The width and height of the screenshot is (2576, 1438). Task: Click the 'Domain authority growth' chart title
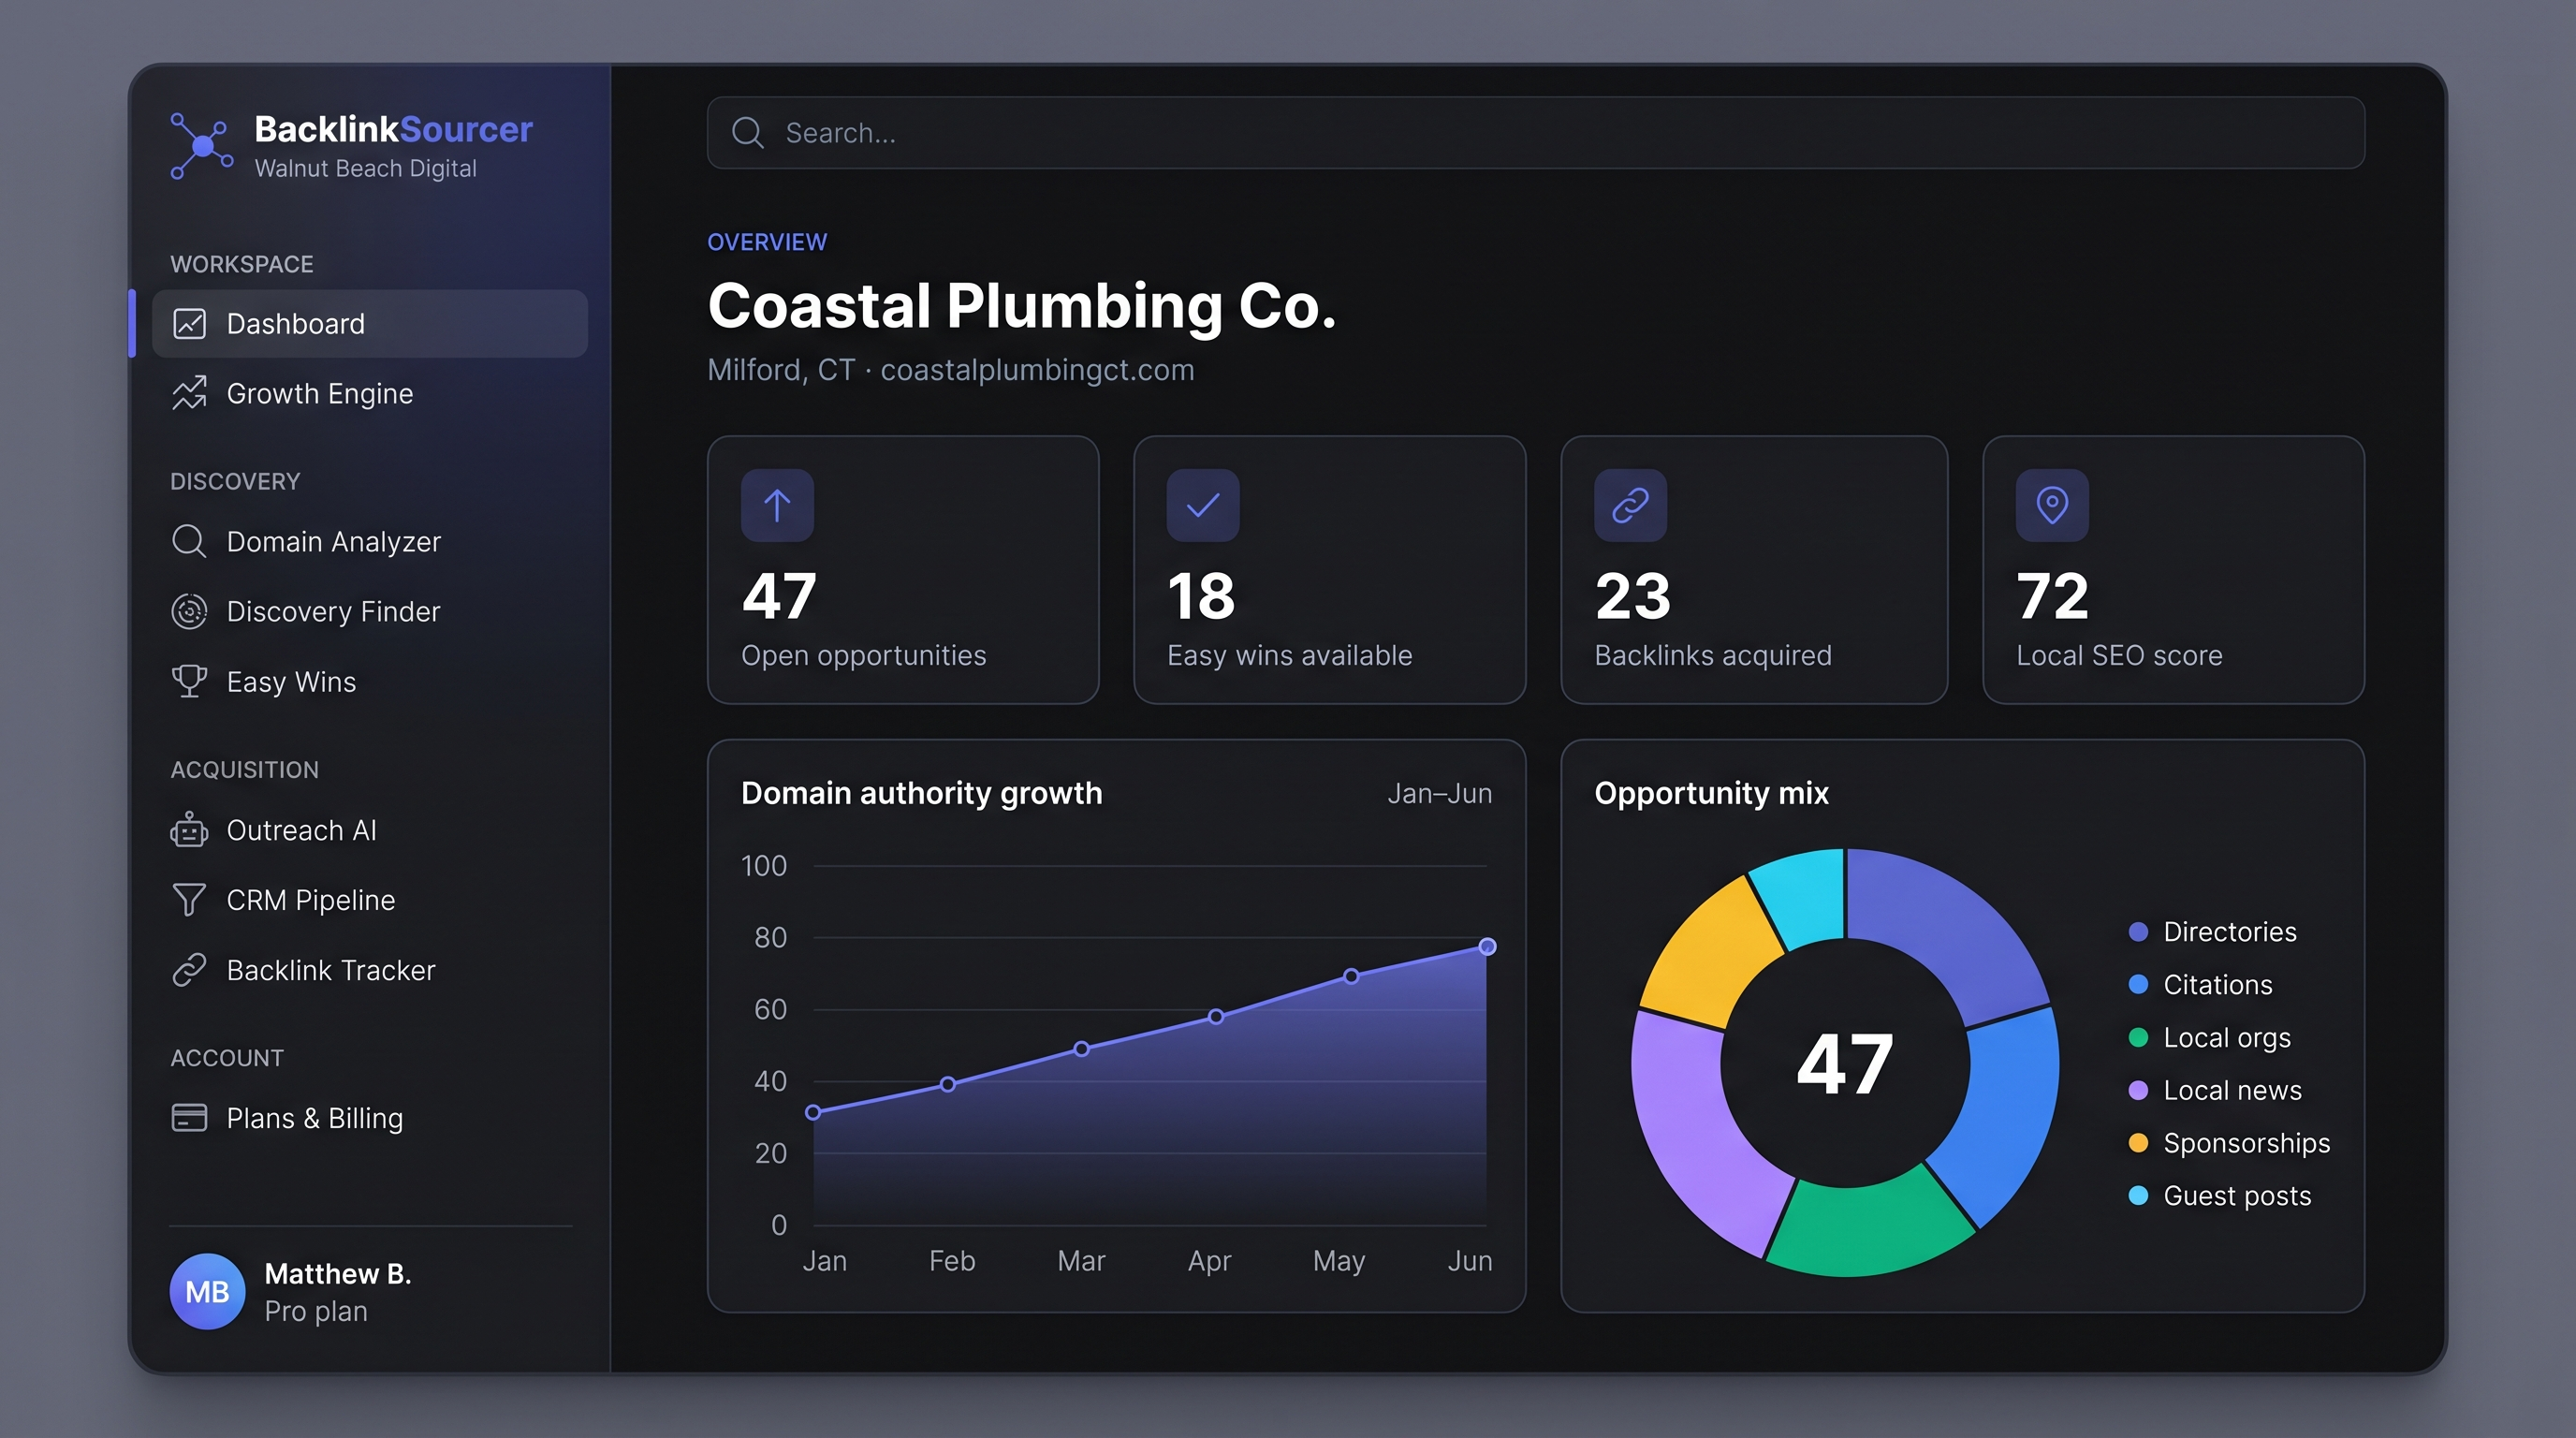(x=921, y=793)
